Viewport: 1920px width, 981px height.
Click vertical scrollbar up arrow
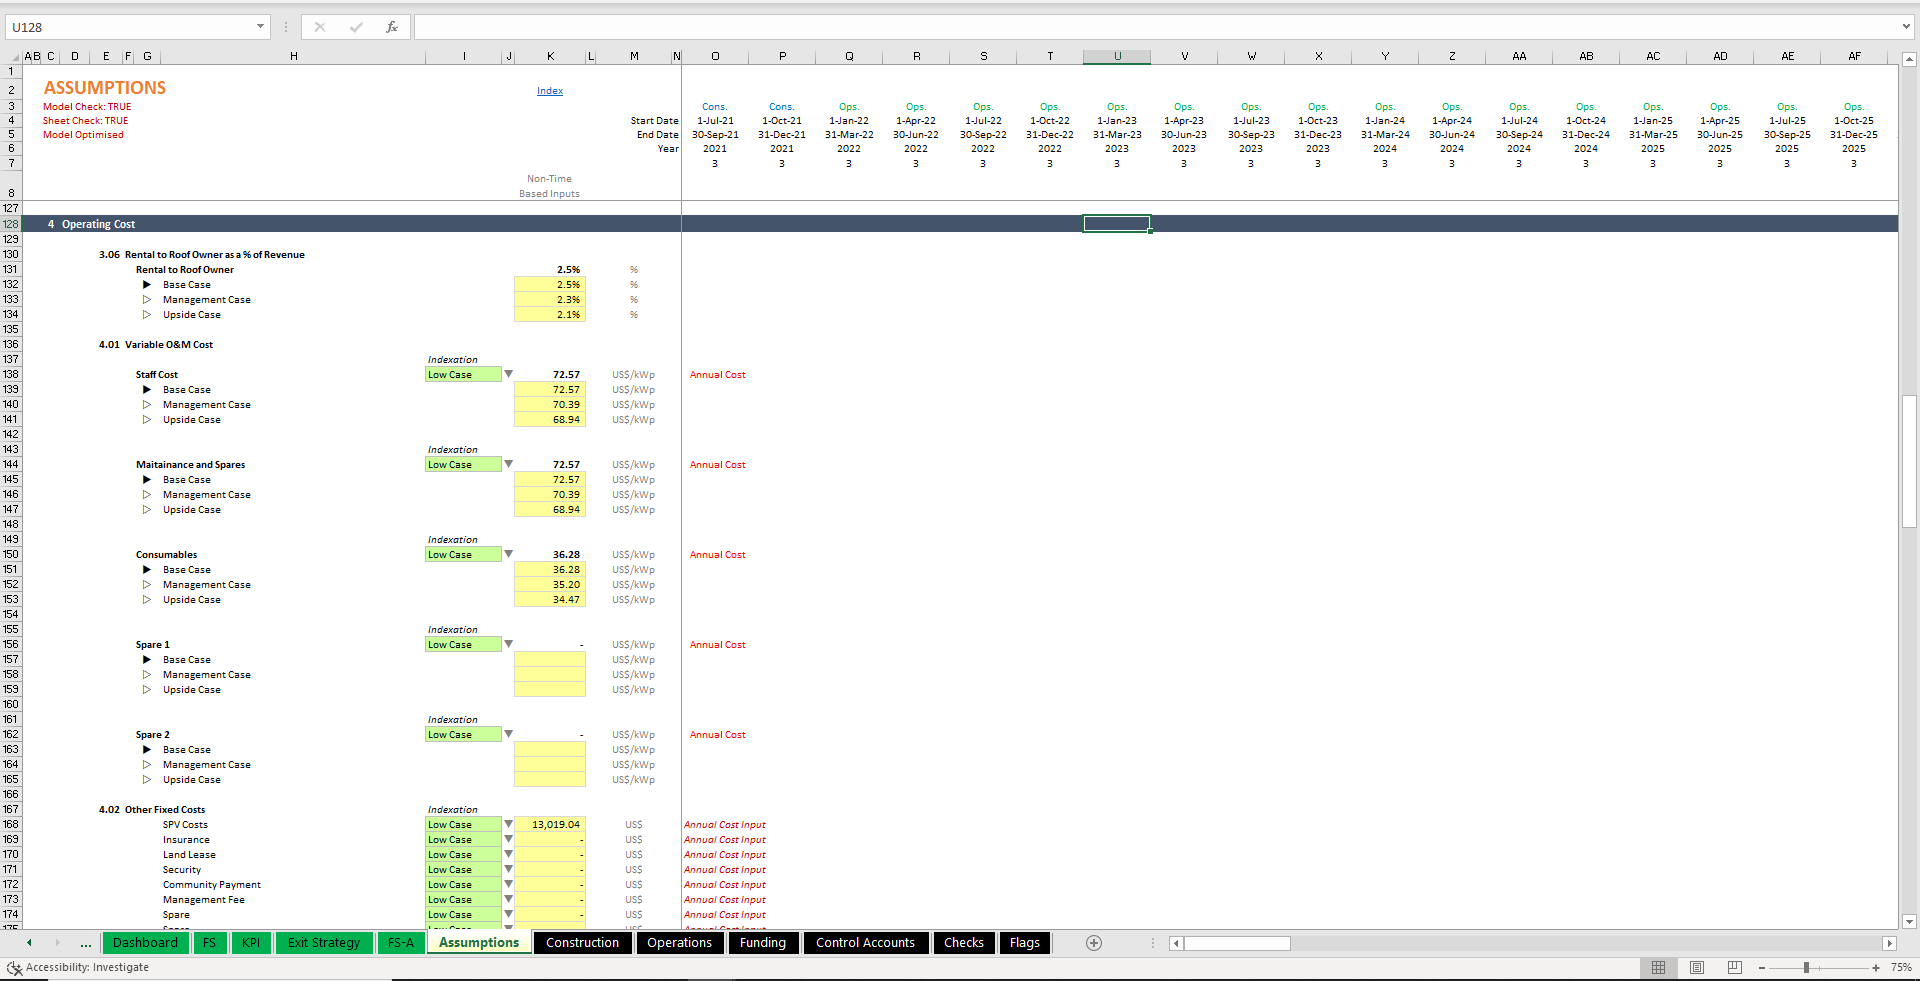[1909, 60]
